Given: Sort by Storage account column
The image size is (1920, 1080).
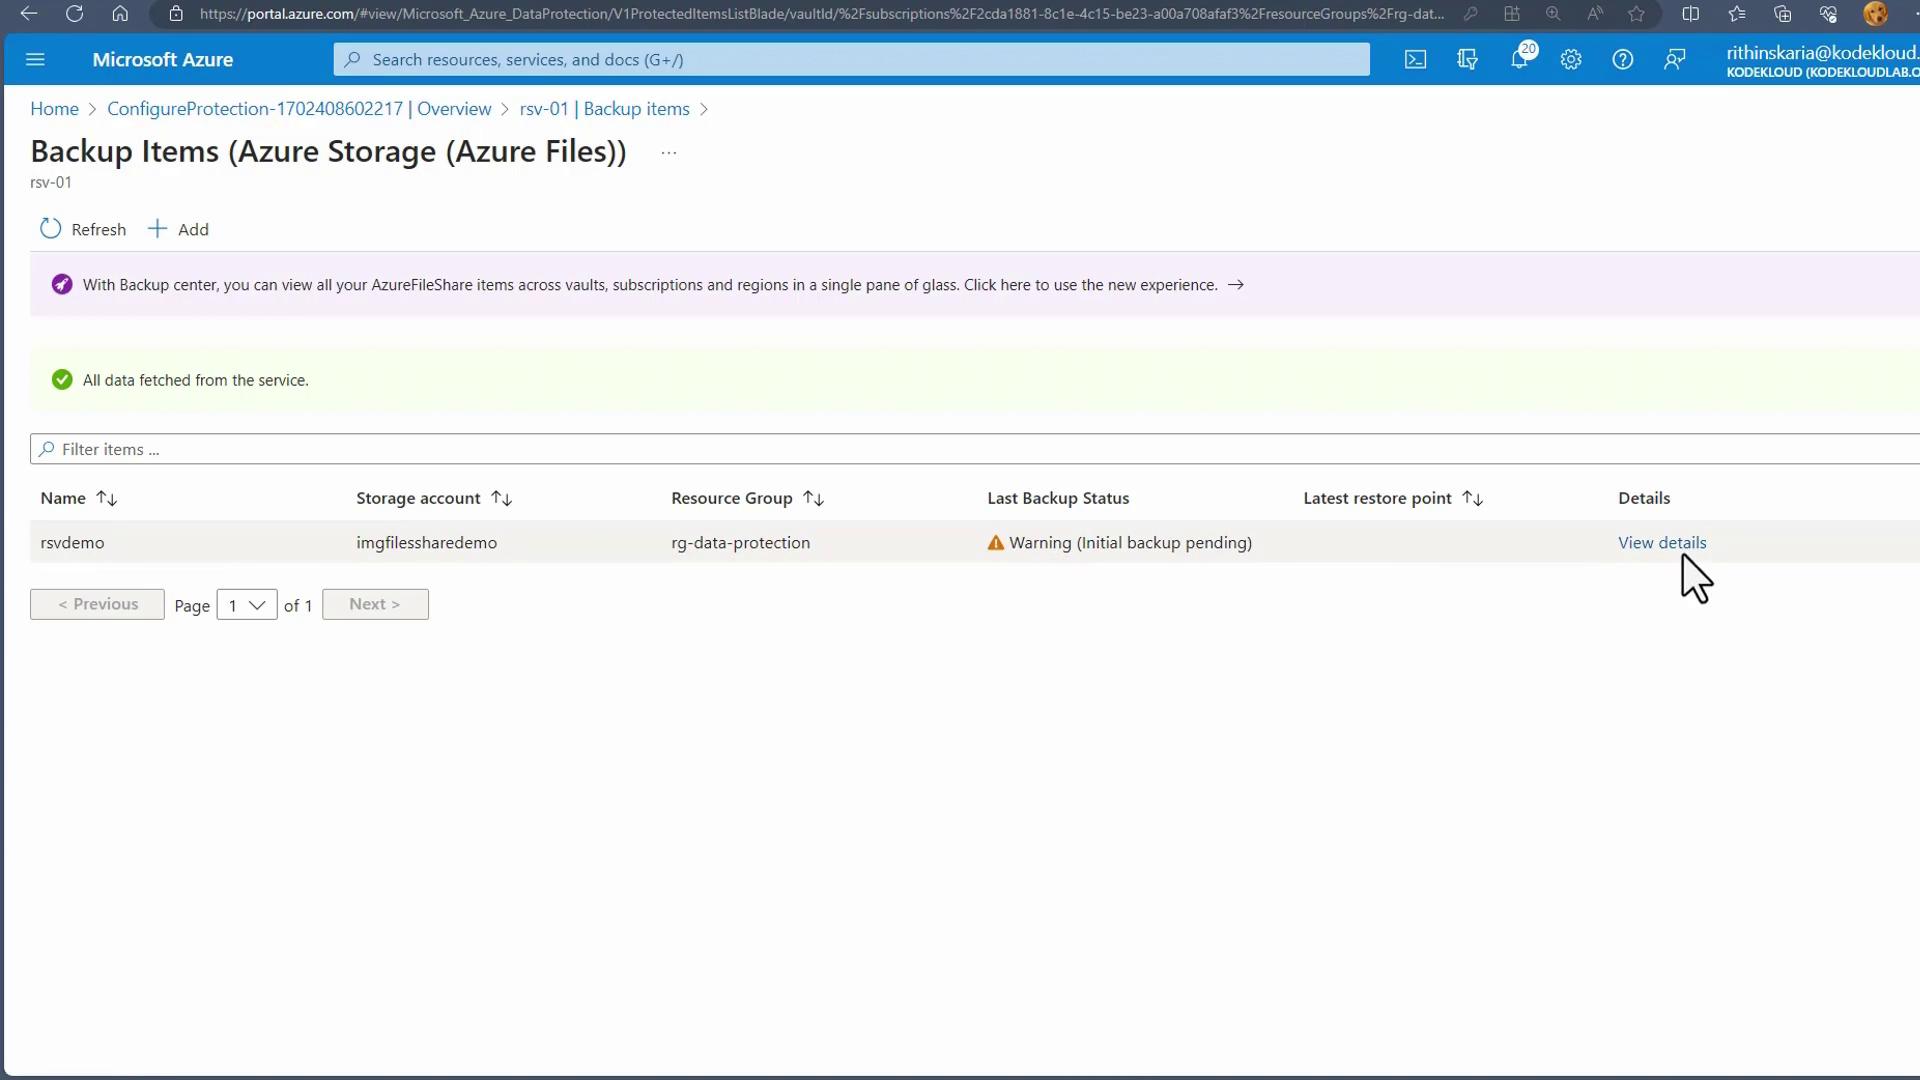Looking at the screenshot, I should pos(502,498).
